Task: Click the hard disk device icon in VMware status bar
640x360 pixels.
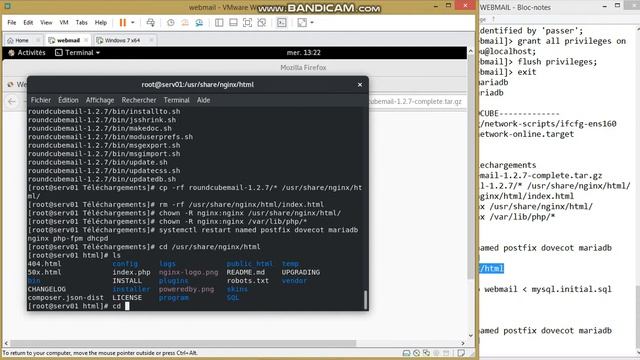Action: [x=406, y=353]
